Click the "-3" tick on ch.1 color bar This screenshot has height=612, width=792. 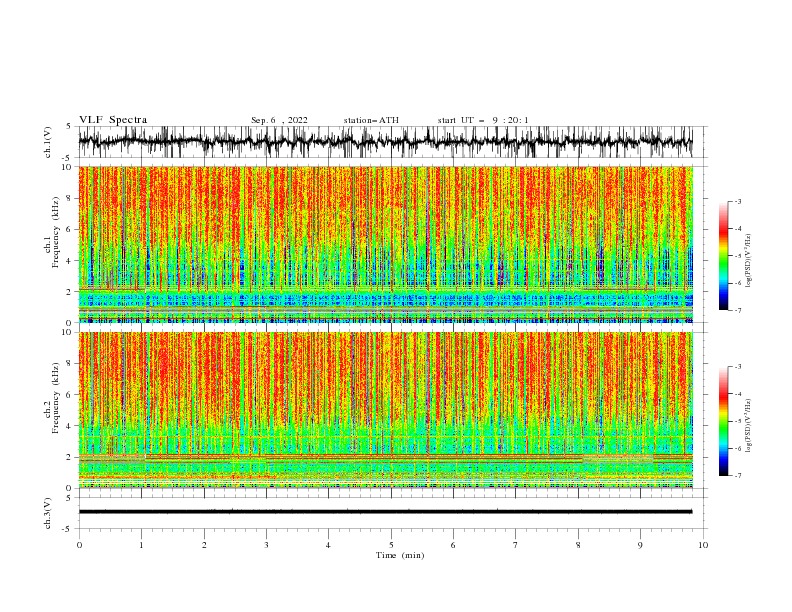click(x=738, y=201)
